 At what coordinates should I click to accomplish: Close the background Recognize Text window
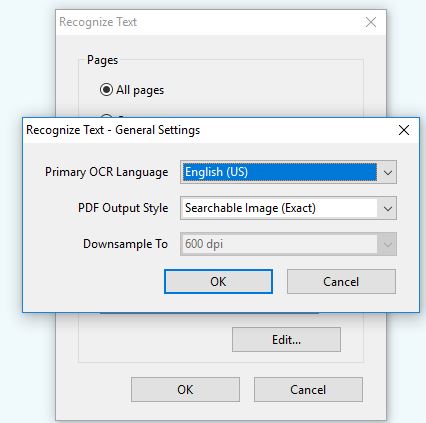371,22
